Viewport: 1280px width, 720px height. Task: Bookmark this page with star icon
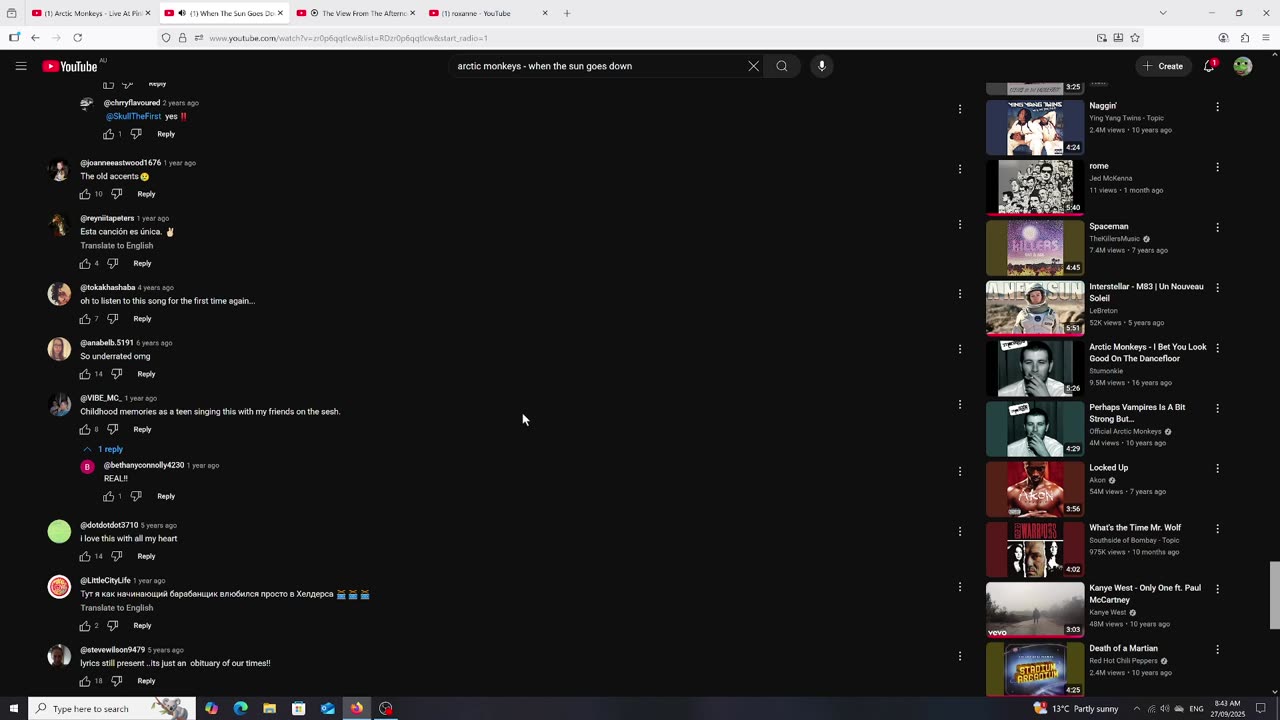click(1135, 38)
